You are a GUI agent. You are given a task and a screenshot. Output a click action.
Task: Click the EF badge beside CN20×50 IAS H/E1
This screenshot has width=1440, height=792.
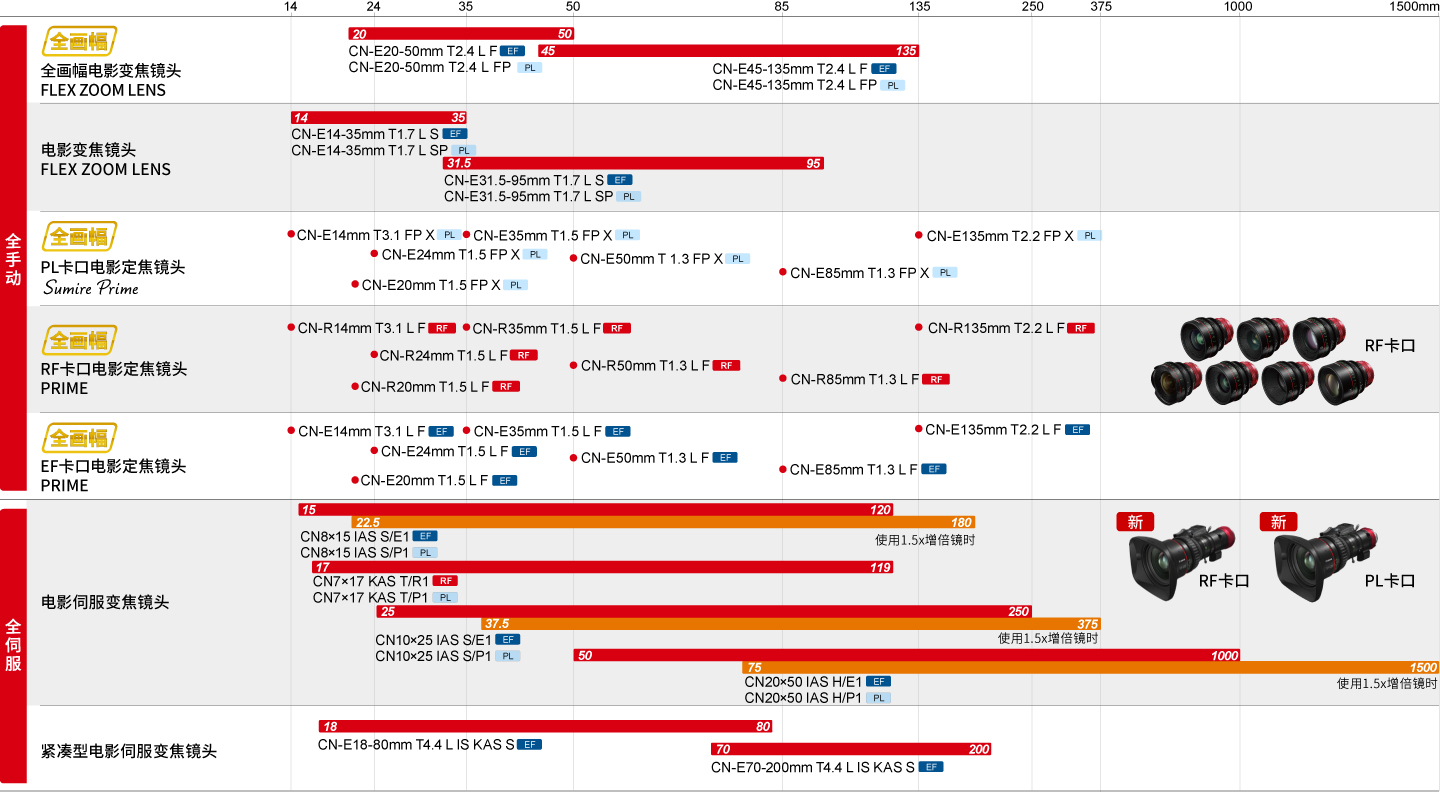[878, 681]
